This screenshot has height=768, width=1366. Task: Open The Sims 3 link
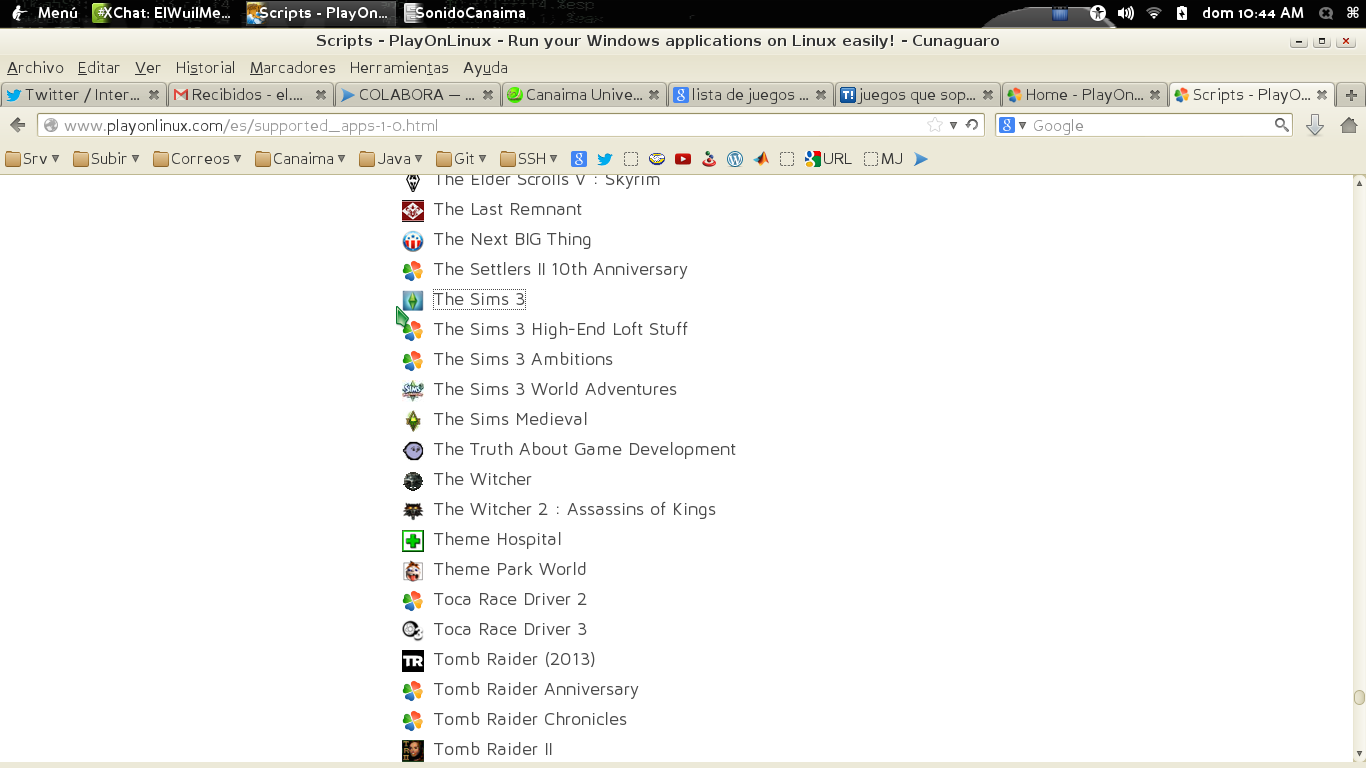[479, 299]
